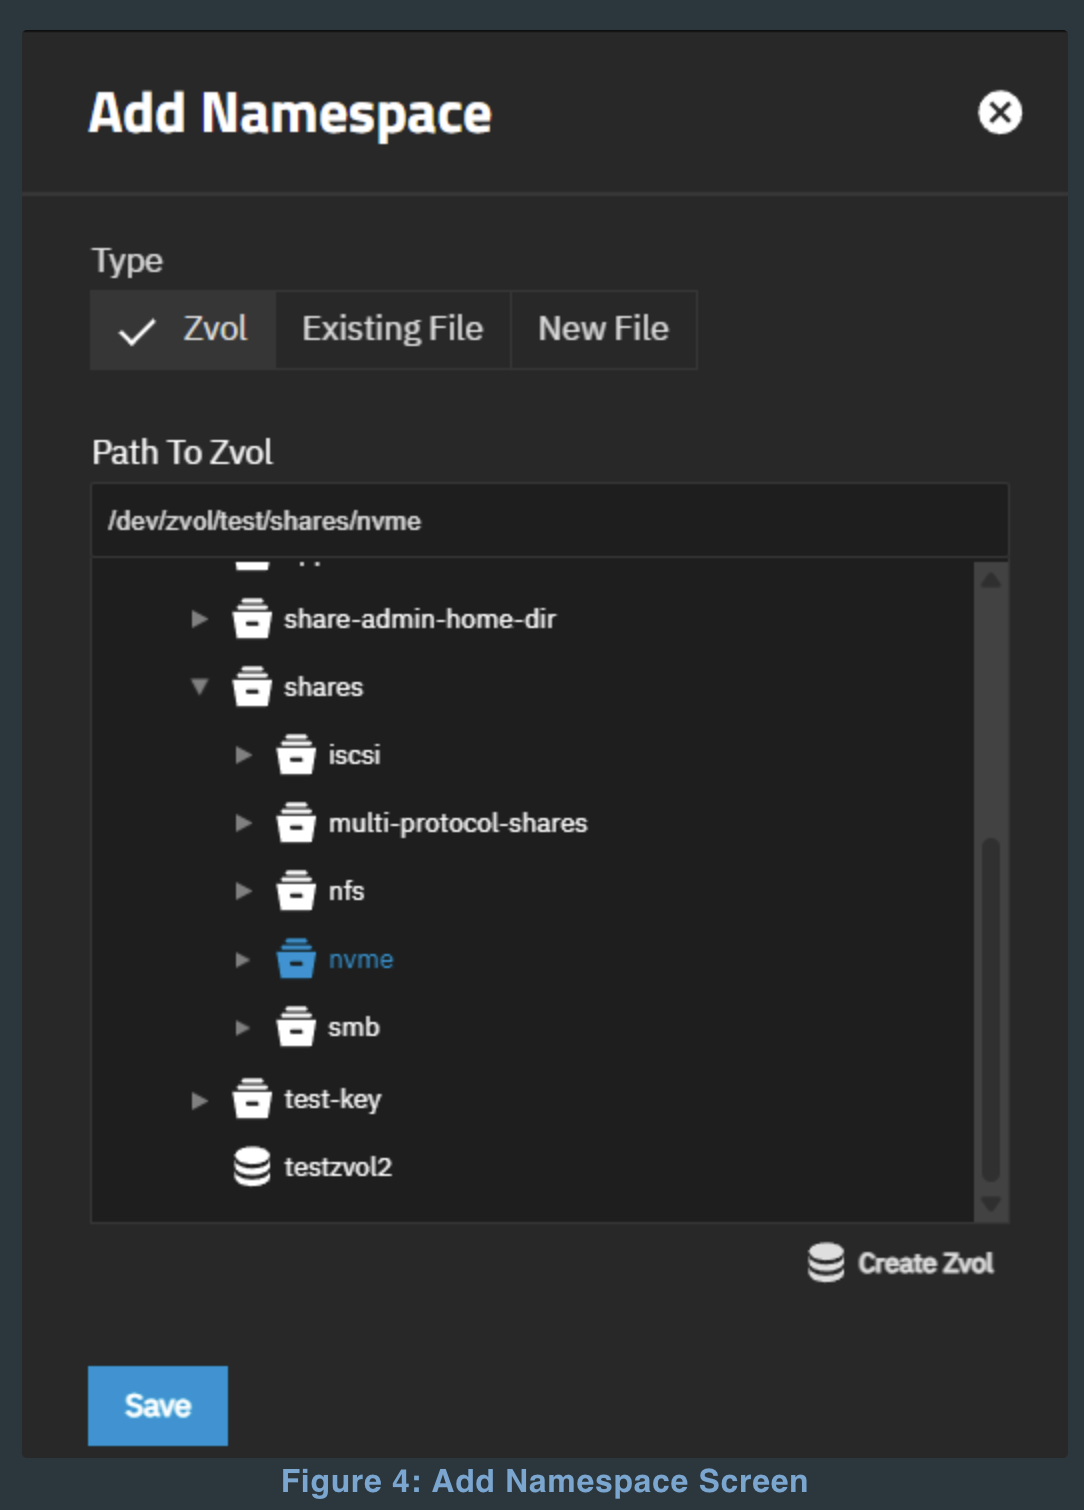
Task: Click the Save button
Action: (x=158, y=1405)
